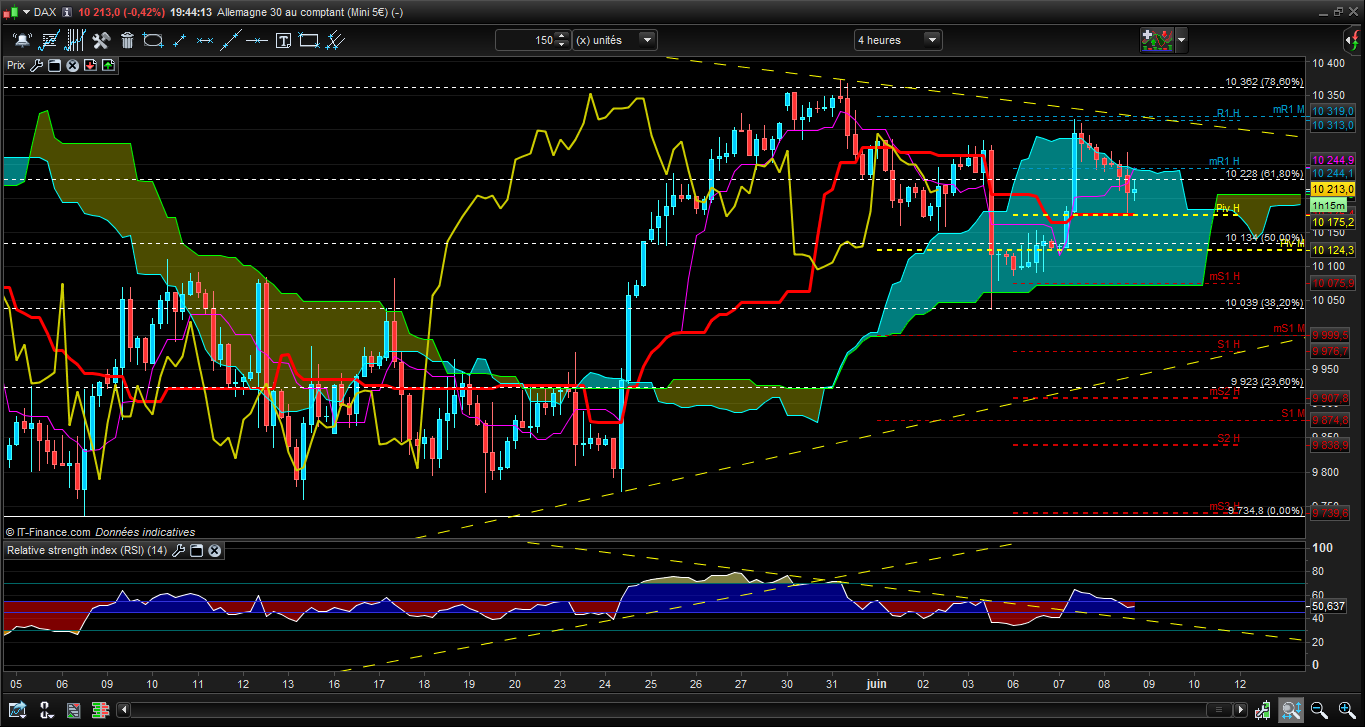Remove the Prix panel with its X icon
Viewport: 1365px width, 727px height.
point(73,65)
